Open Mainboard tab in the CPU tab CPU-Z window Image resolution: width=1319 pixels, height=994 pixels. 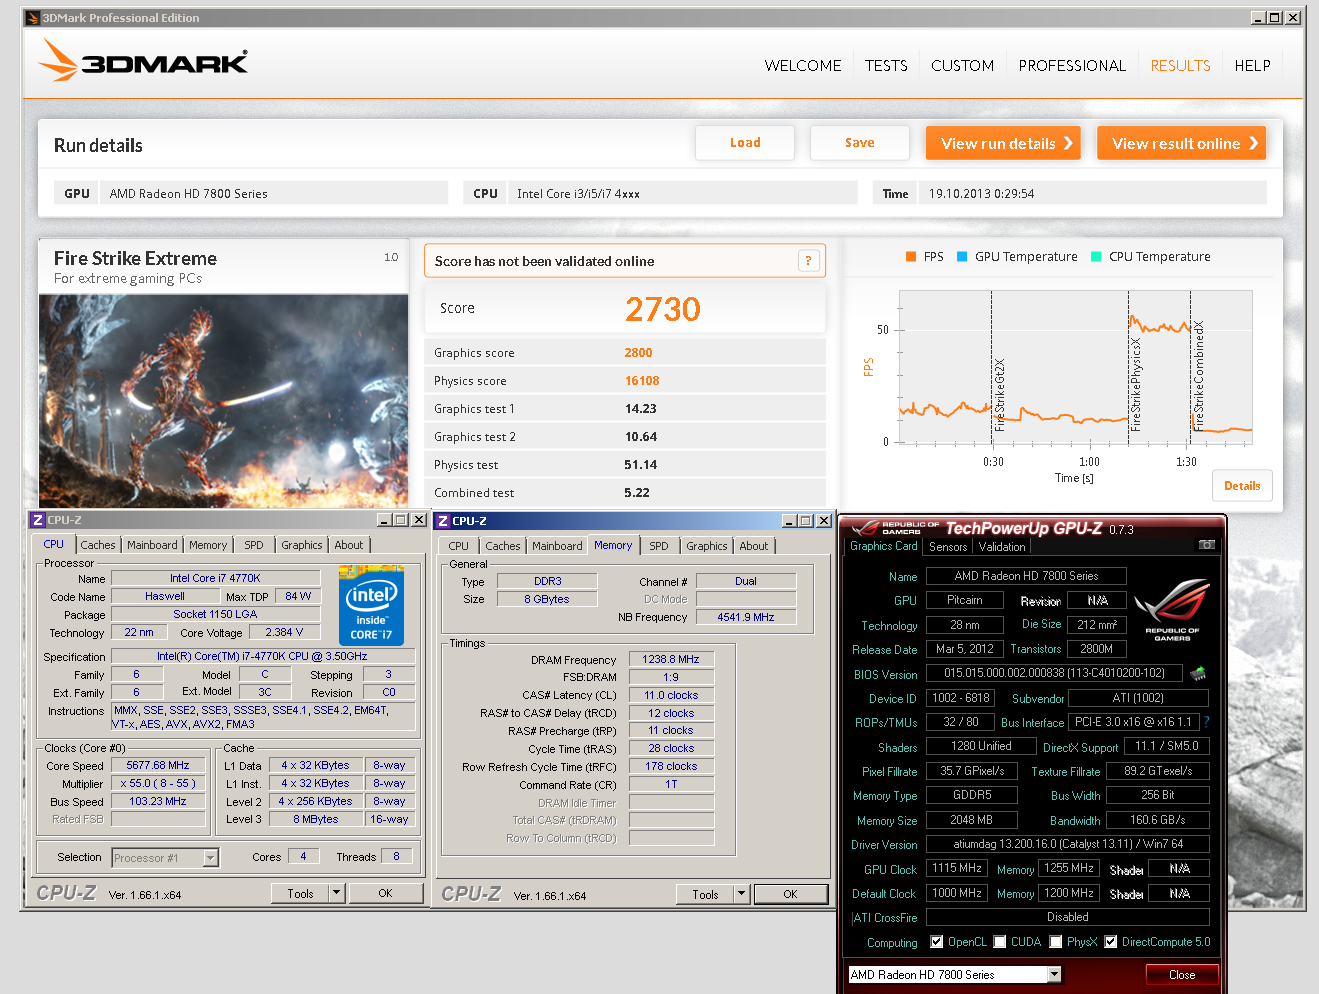click(x=152, y=545)
